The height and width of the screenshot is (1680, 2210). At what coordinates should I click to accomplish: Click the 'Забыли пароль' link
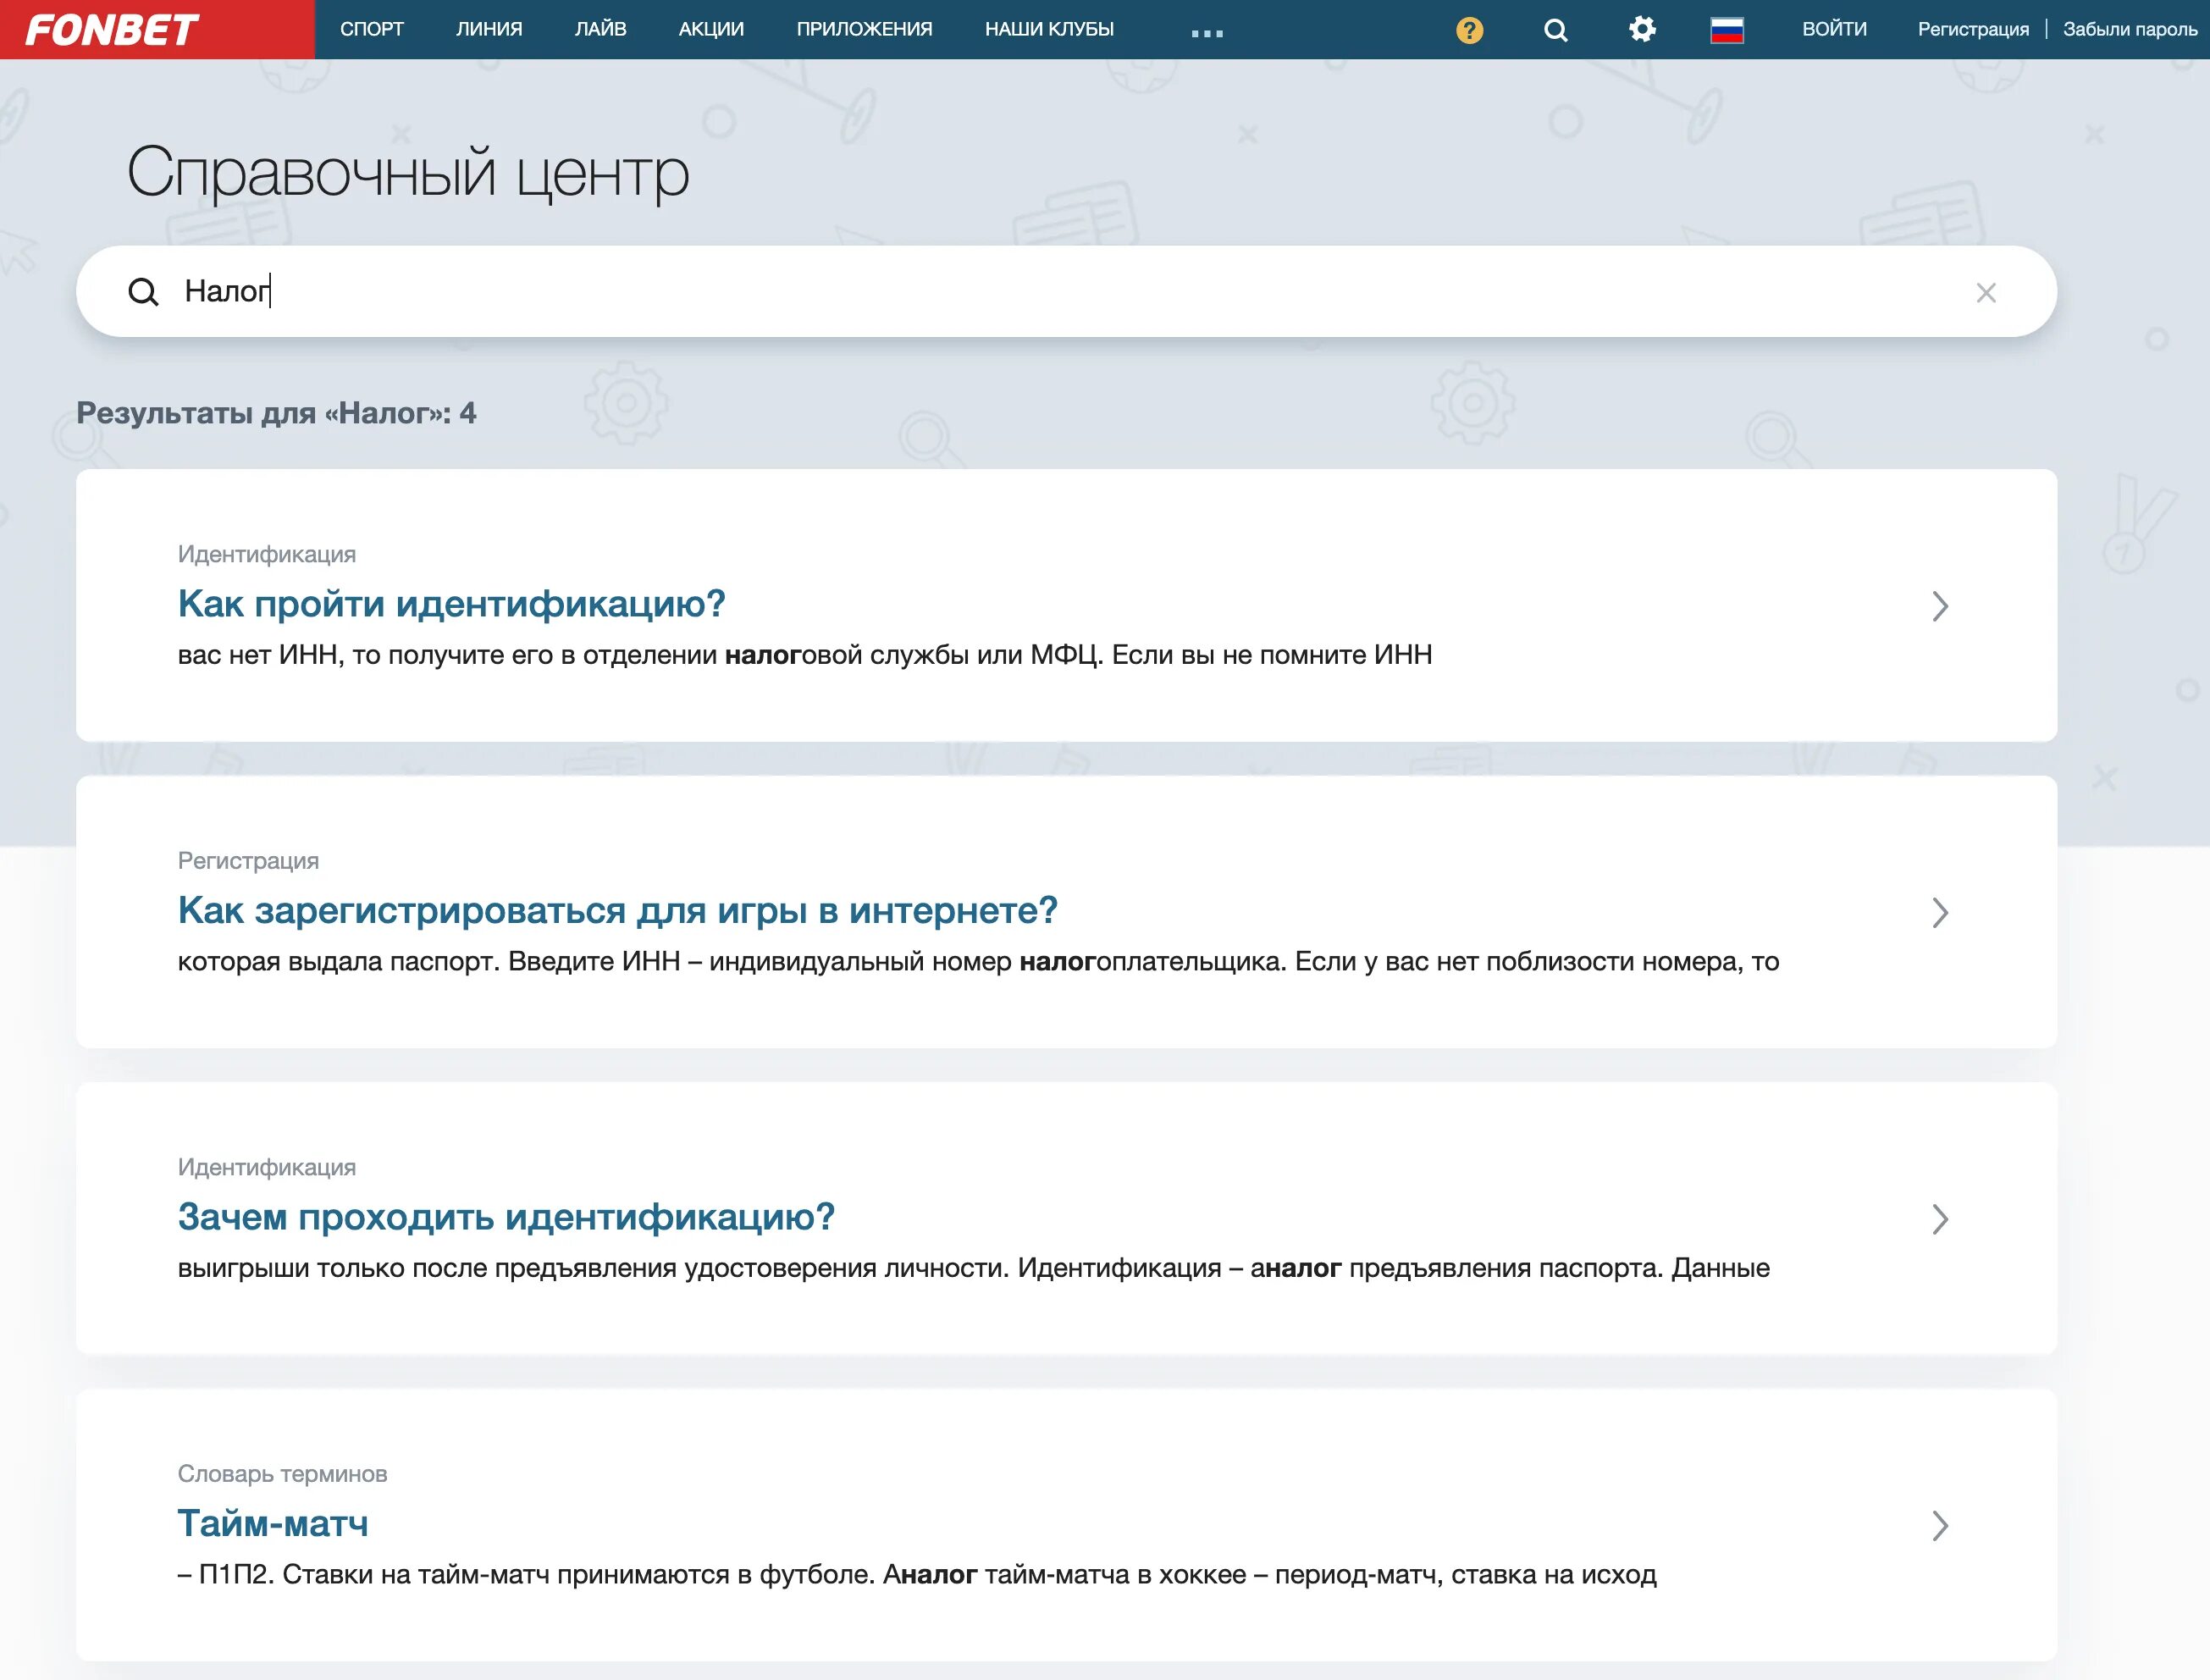[x=2130, y=29]
